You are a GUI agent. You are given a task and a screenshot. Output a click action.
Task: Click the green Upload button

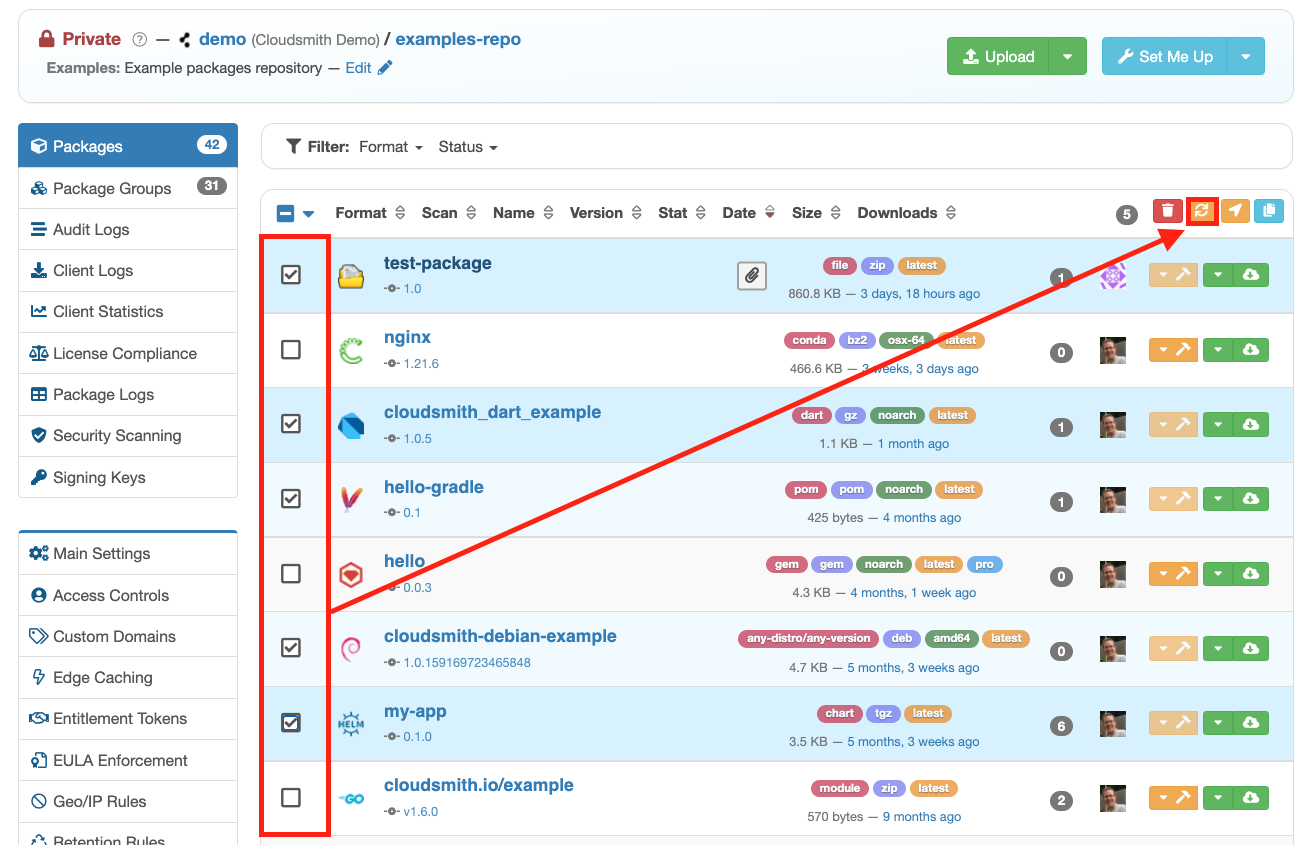(998, 57)
